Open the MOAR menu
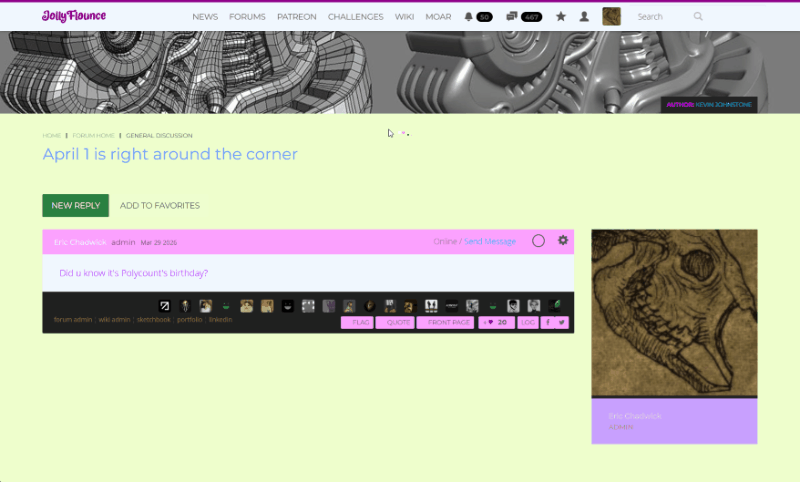The width and height of the screenshot is (800, 482). point(437,17)
